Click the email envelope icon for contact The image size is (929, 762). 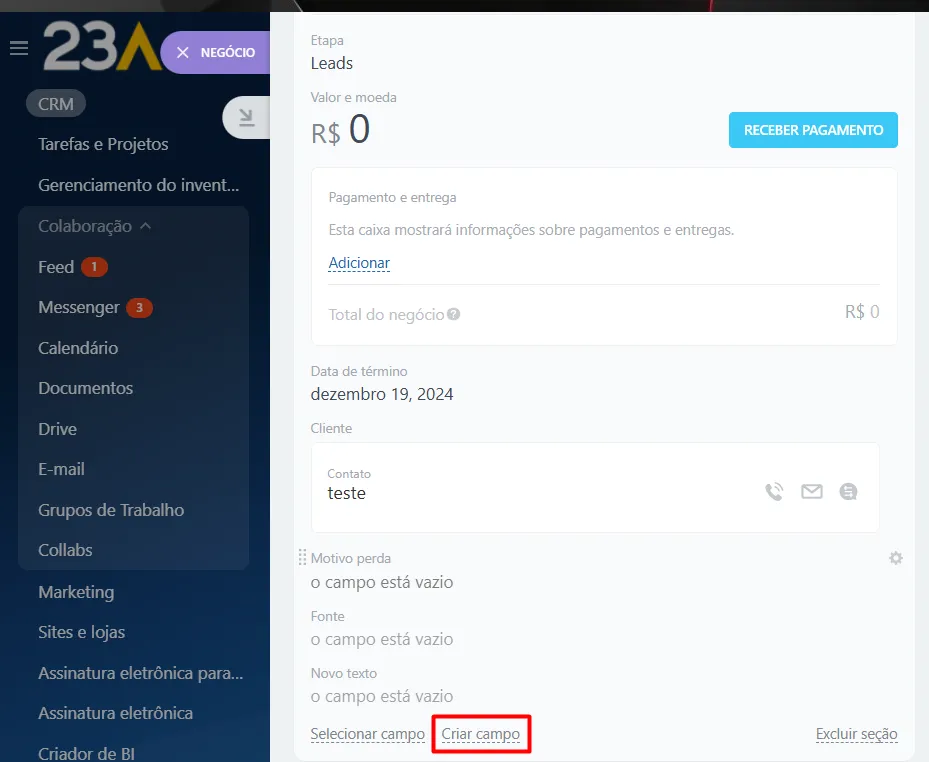811,491
